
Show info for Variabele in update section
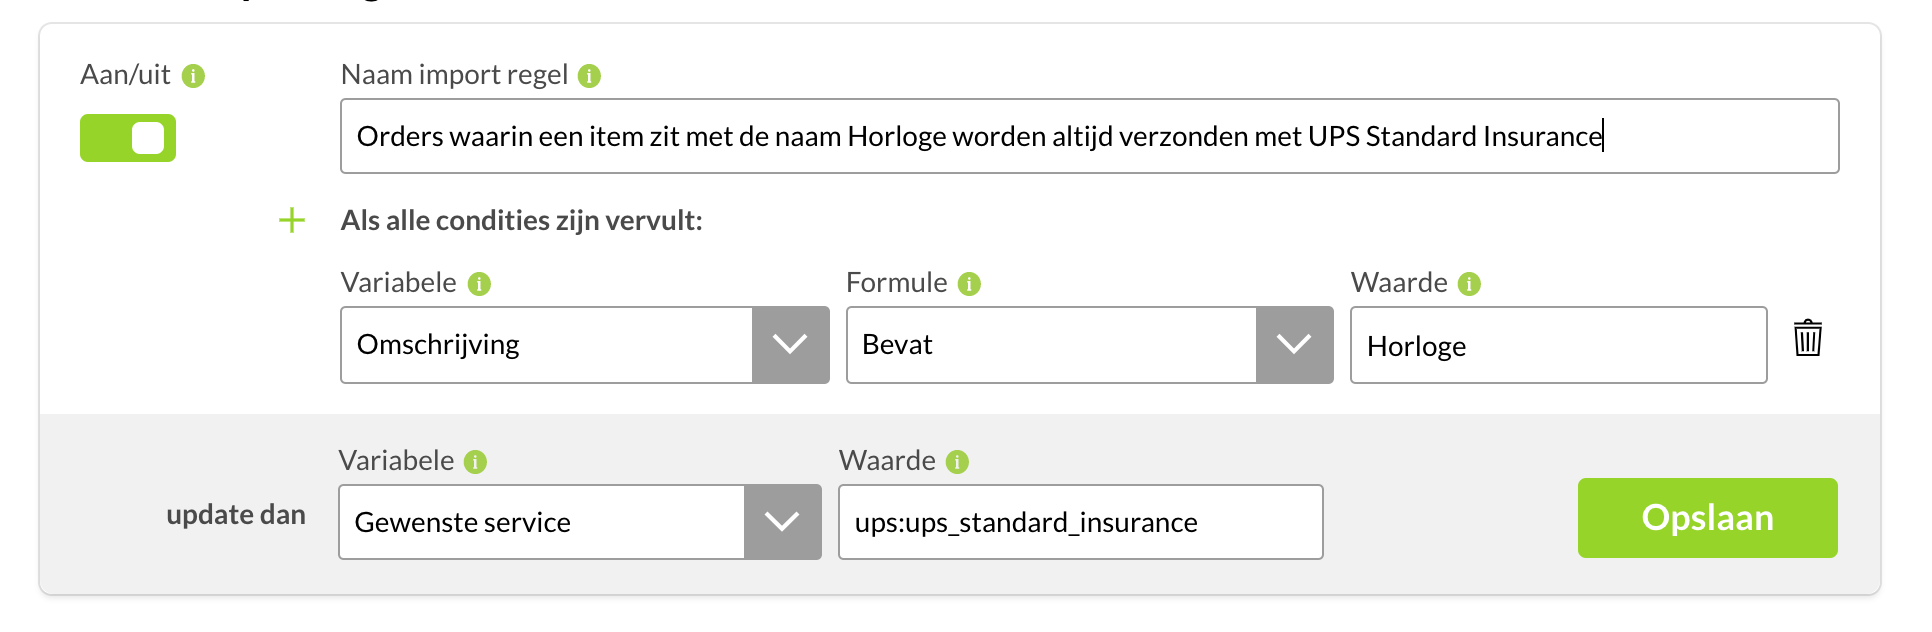[475, 462]
